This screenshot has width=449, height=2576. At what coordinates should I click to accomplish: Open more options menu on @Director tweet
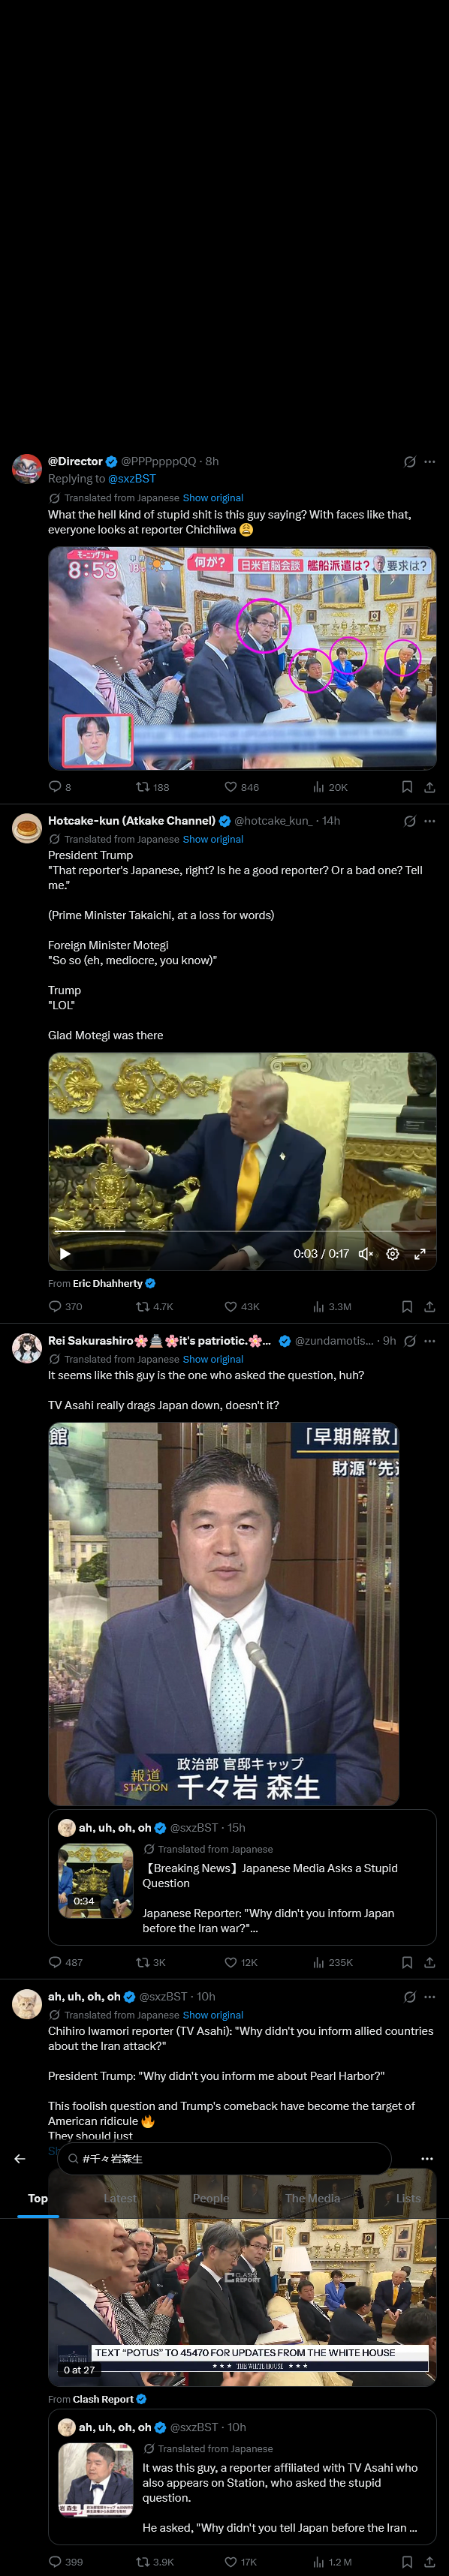pos(429,462)
